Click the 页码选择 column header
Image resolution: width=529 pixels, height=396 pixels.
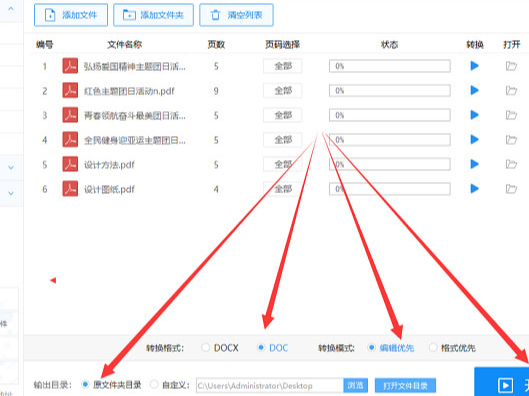283,44
